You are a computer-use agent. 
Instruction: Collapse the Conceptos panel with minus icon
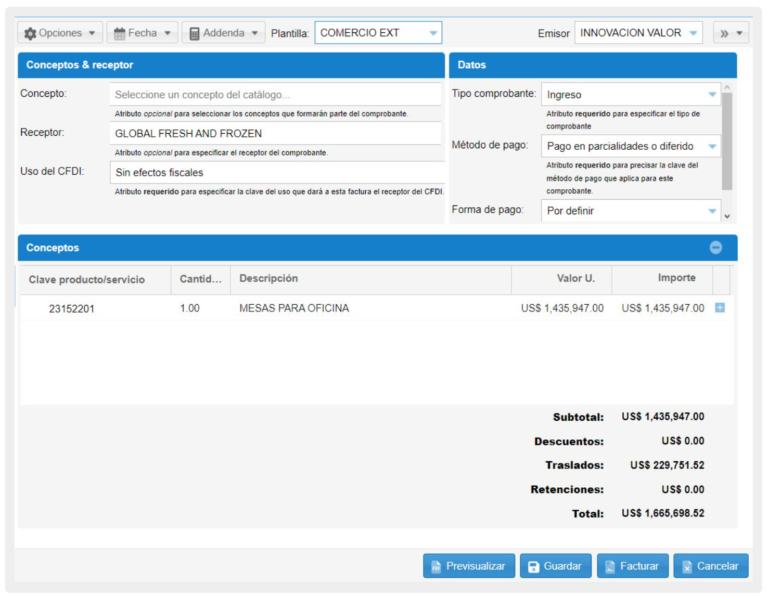715,248
